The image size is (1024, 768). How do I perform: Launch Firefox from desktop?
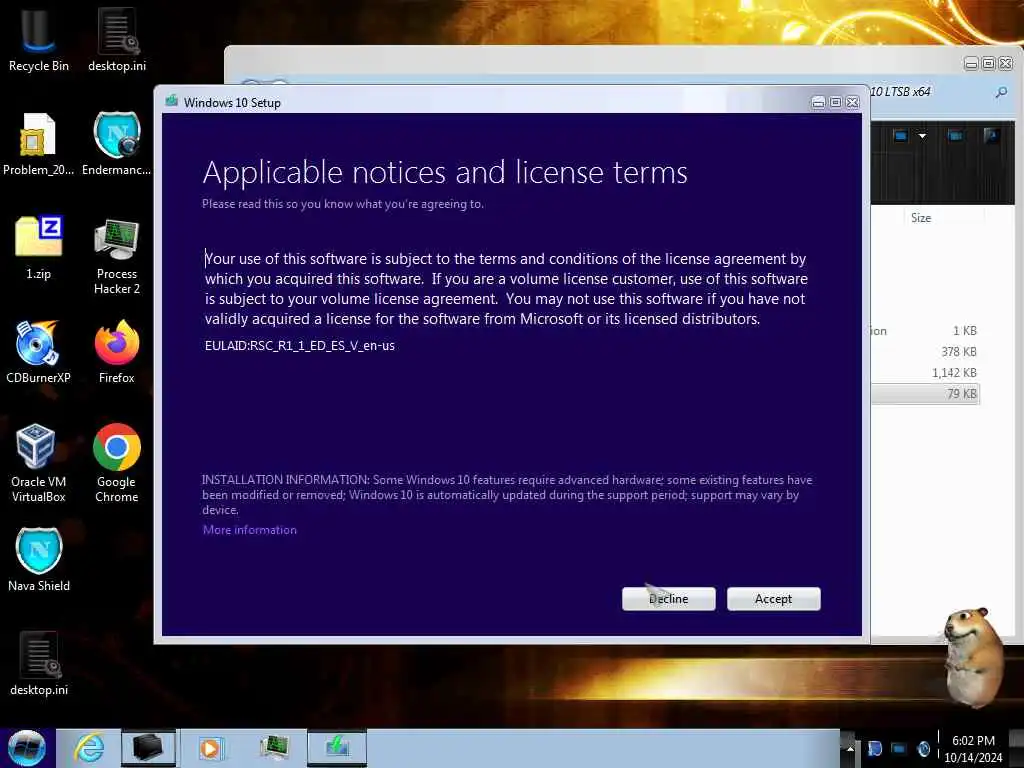point(117,351)
